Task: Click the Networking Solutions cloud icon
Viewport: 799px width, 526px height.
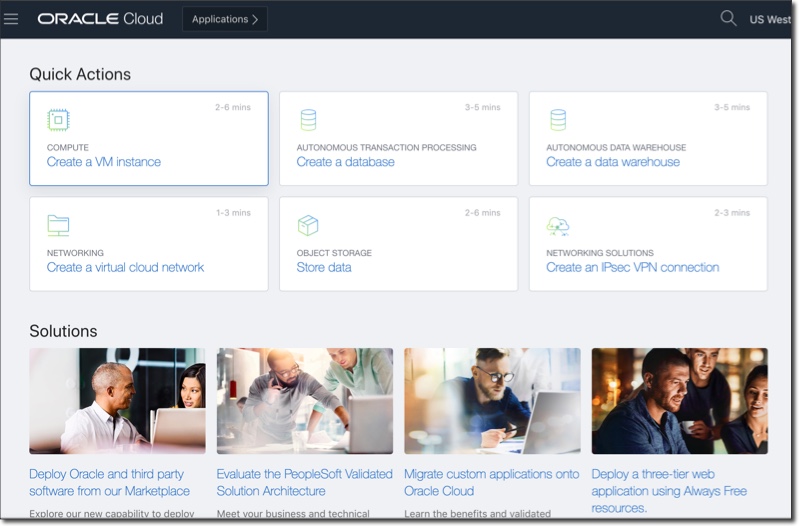Action: [x=558, y=226]
